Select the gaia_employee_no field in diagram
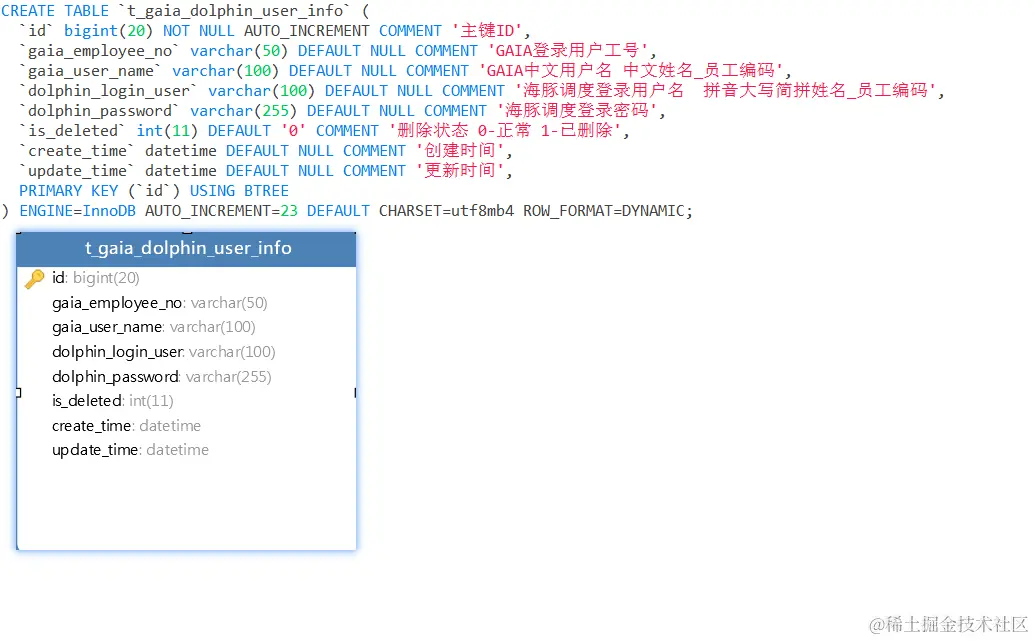The width and height of the screenshot is (1035, 641). tap(160, 303)
